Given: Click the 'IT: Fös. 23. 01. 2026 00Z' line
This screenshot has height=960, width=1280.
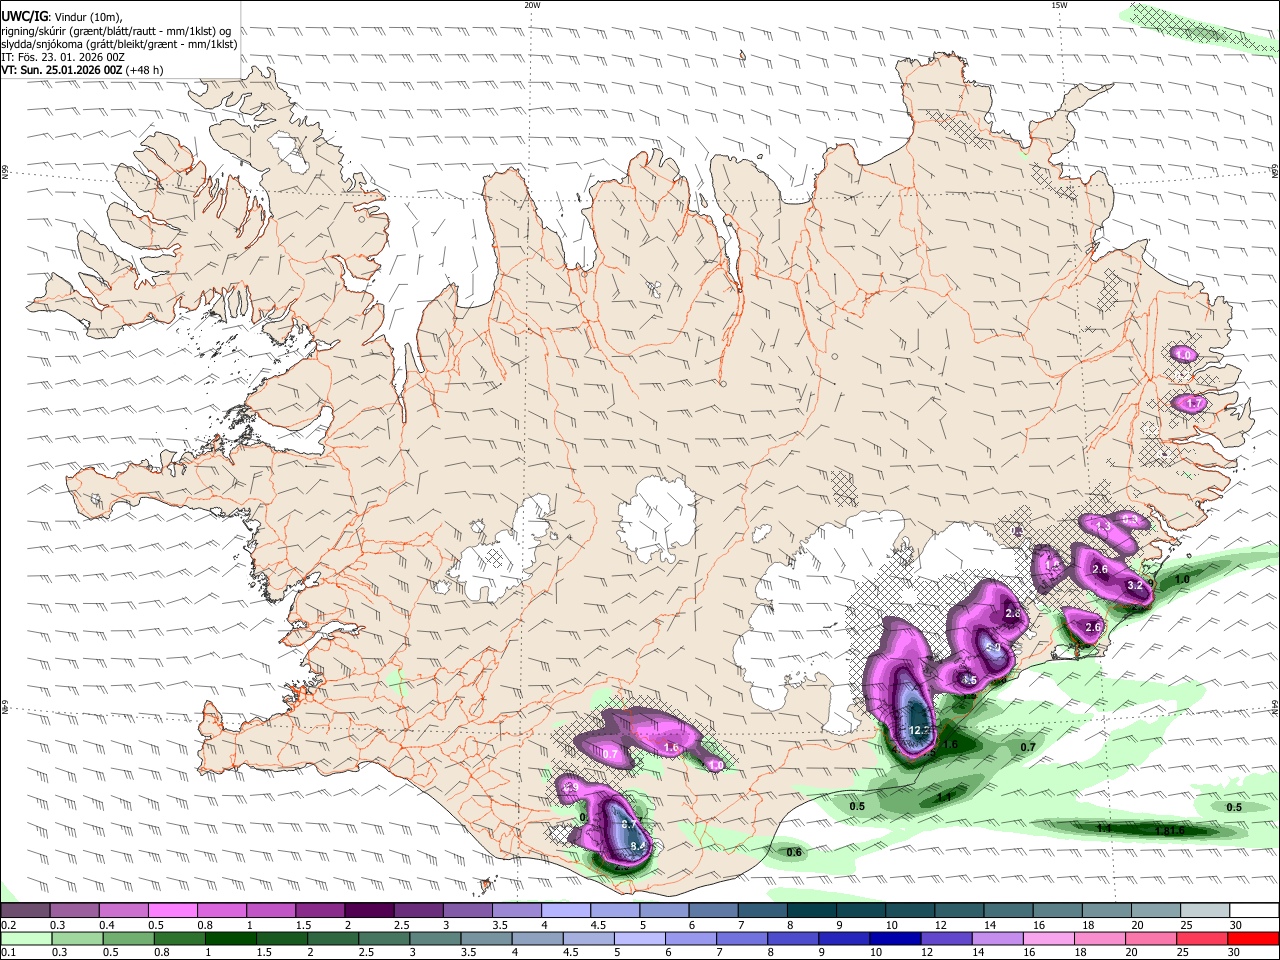Looking at the screenshot, I should point(63,57).
